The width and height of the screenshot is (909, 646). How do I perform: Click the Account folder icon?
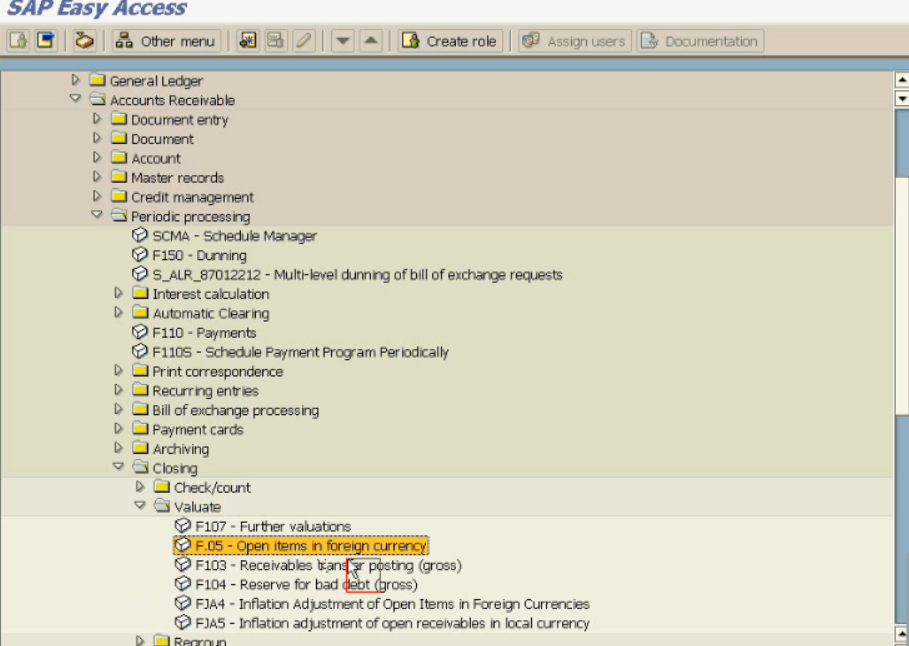[119, 157]
